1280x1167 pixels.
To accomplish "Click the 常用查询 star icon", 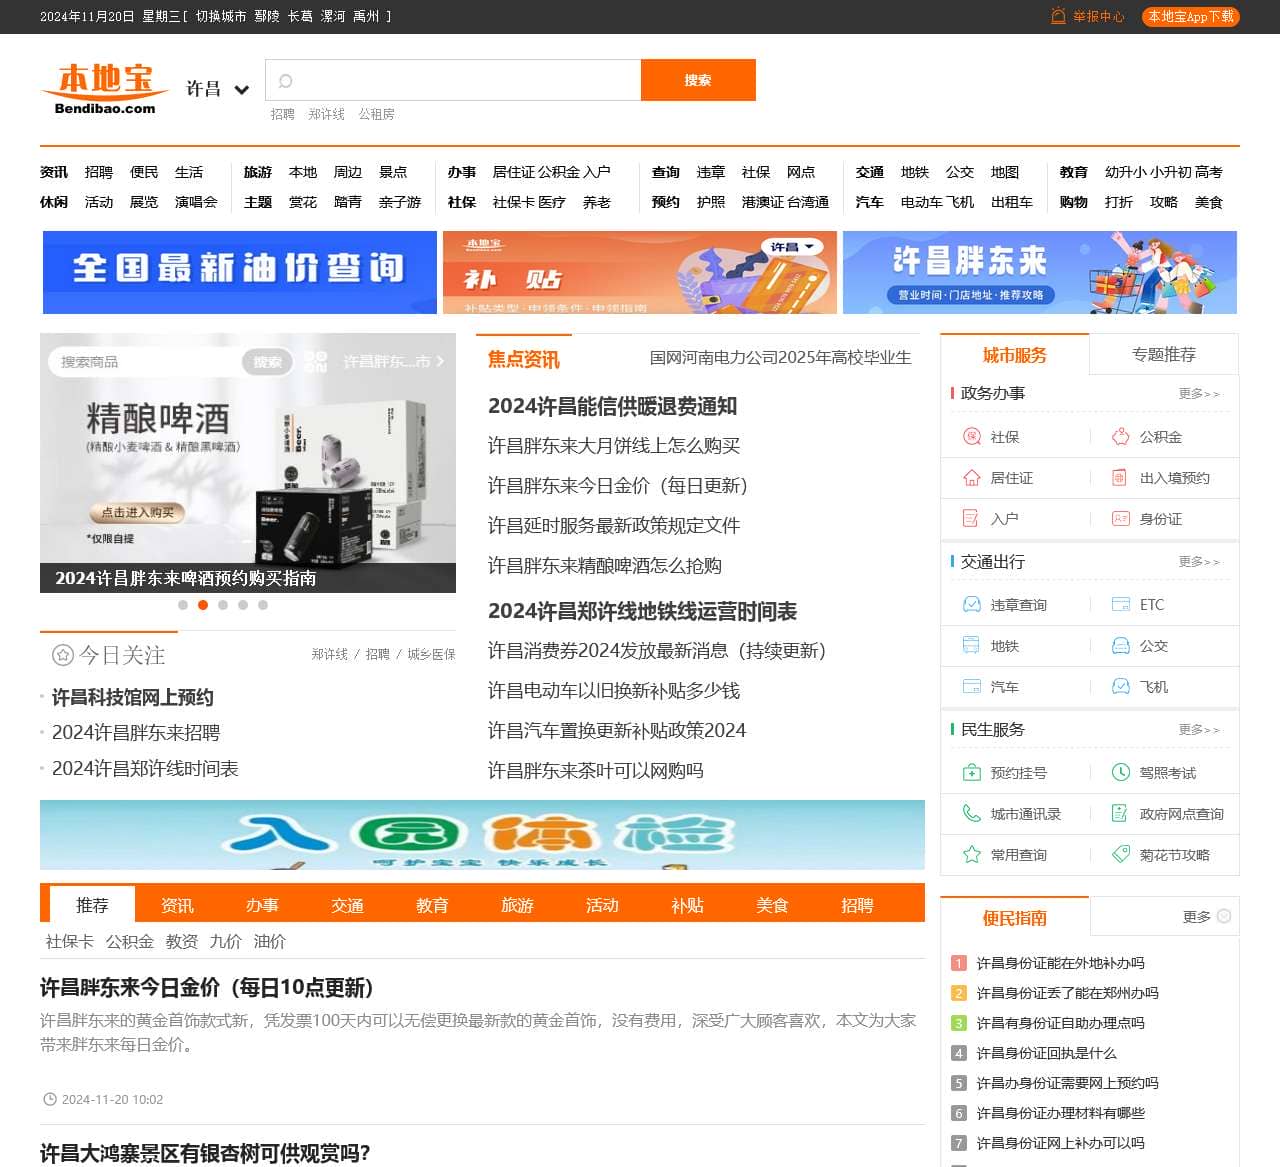I will click(x=971, y=855).
